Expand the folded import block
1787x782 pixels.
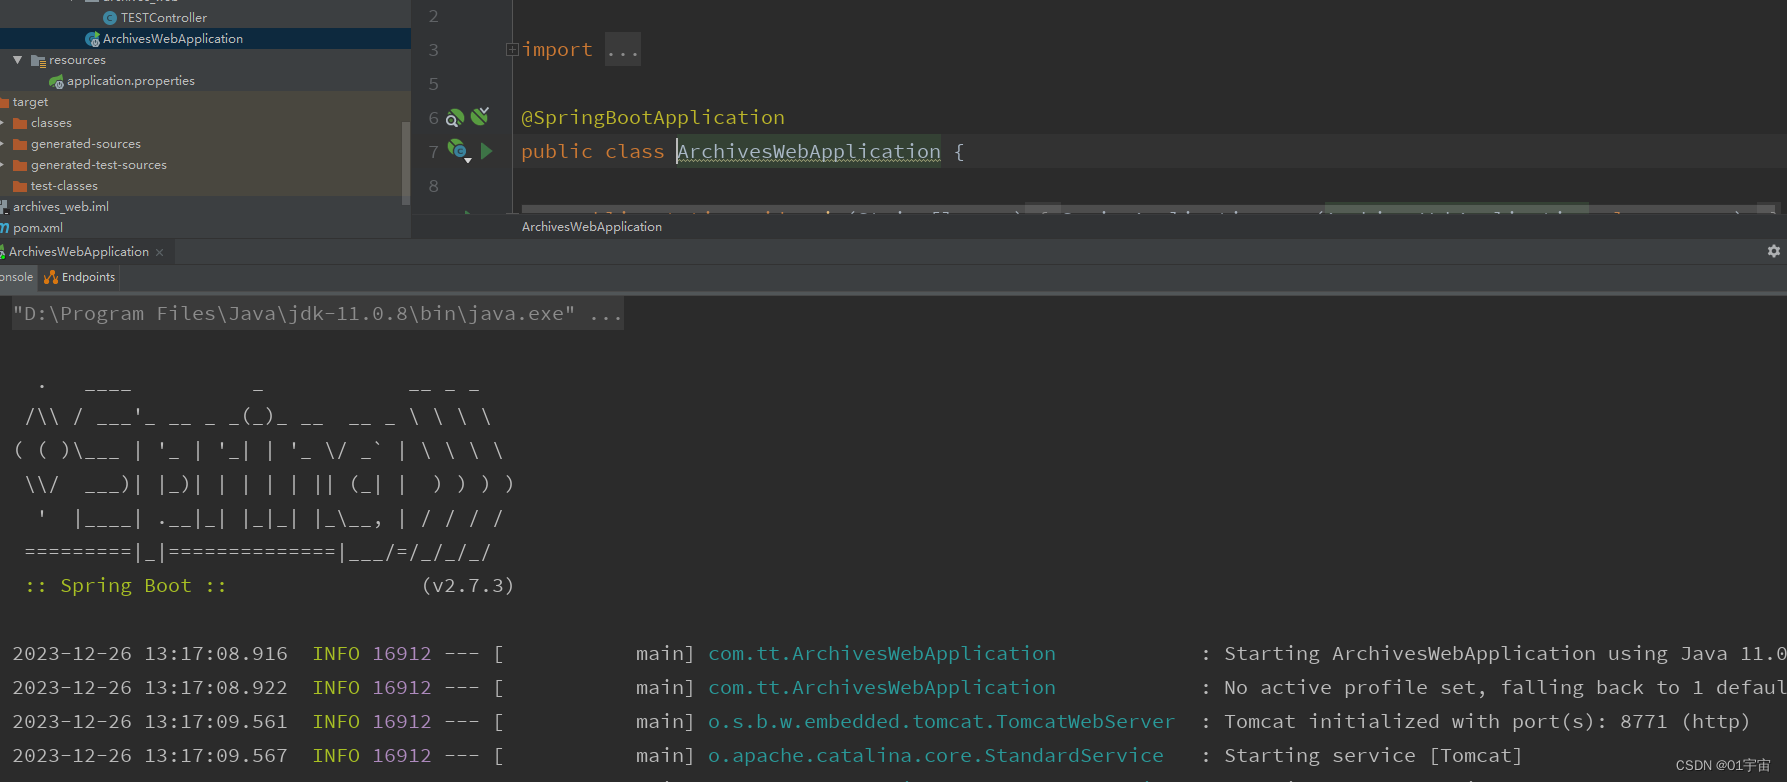[512, 49]
